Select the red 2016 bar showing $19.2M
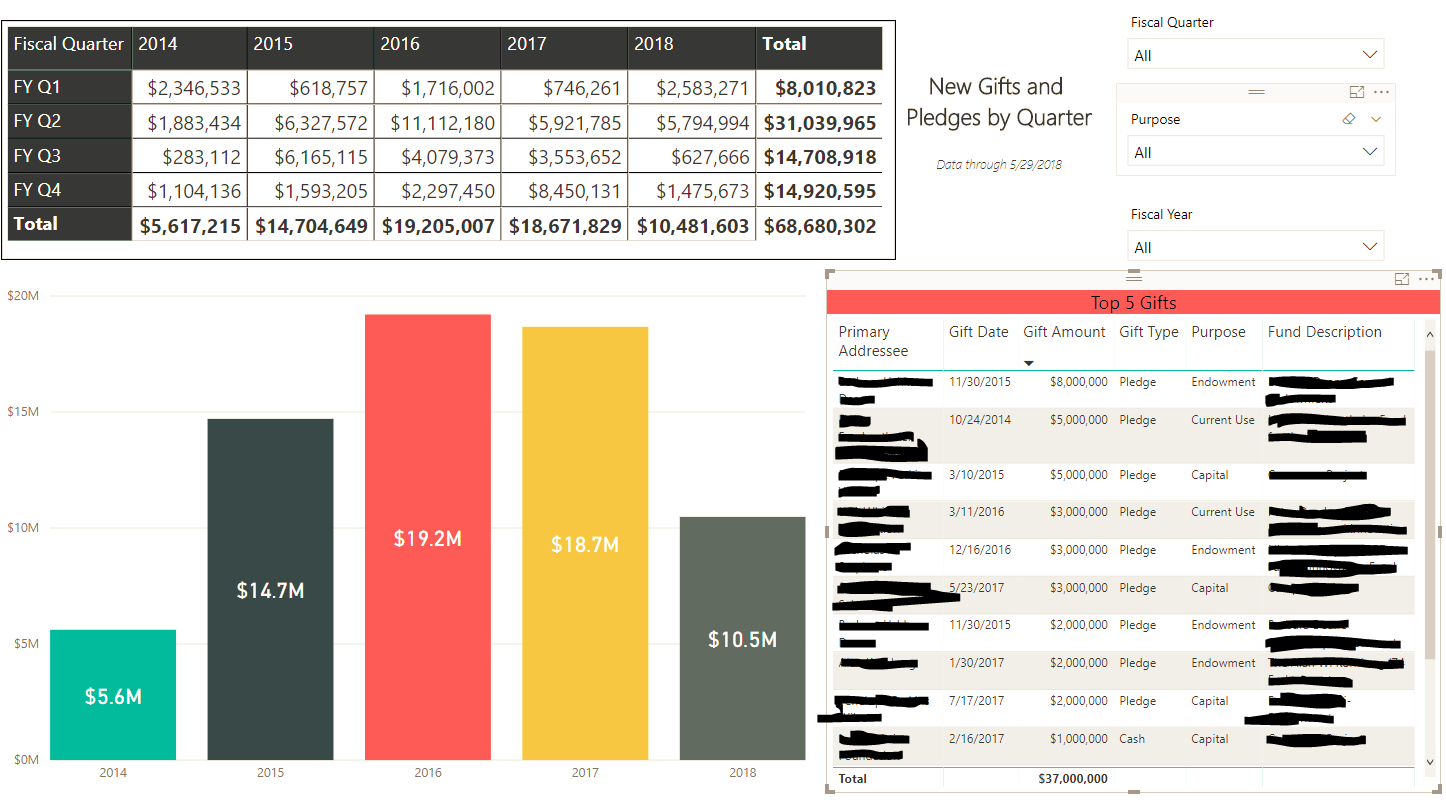 (428, 537)
